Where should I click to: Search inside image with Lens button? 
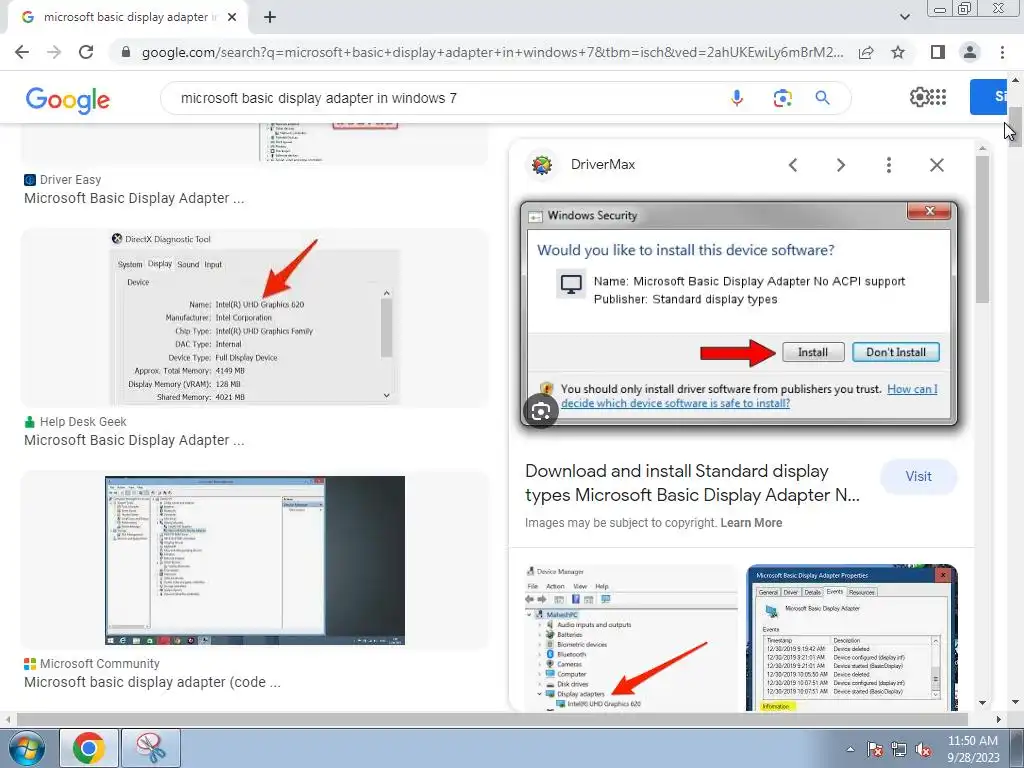tap(541, 411)
